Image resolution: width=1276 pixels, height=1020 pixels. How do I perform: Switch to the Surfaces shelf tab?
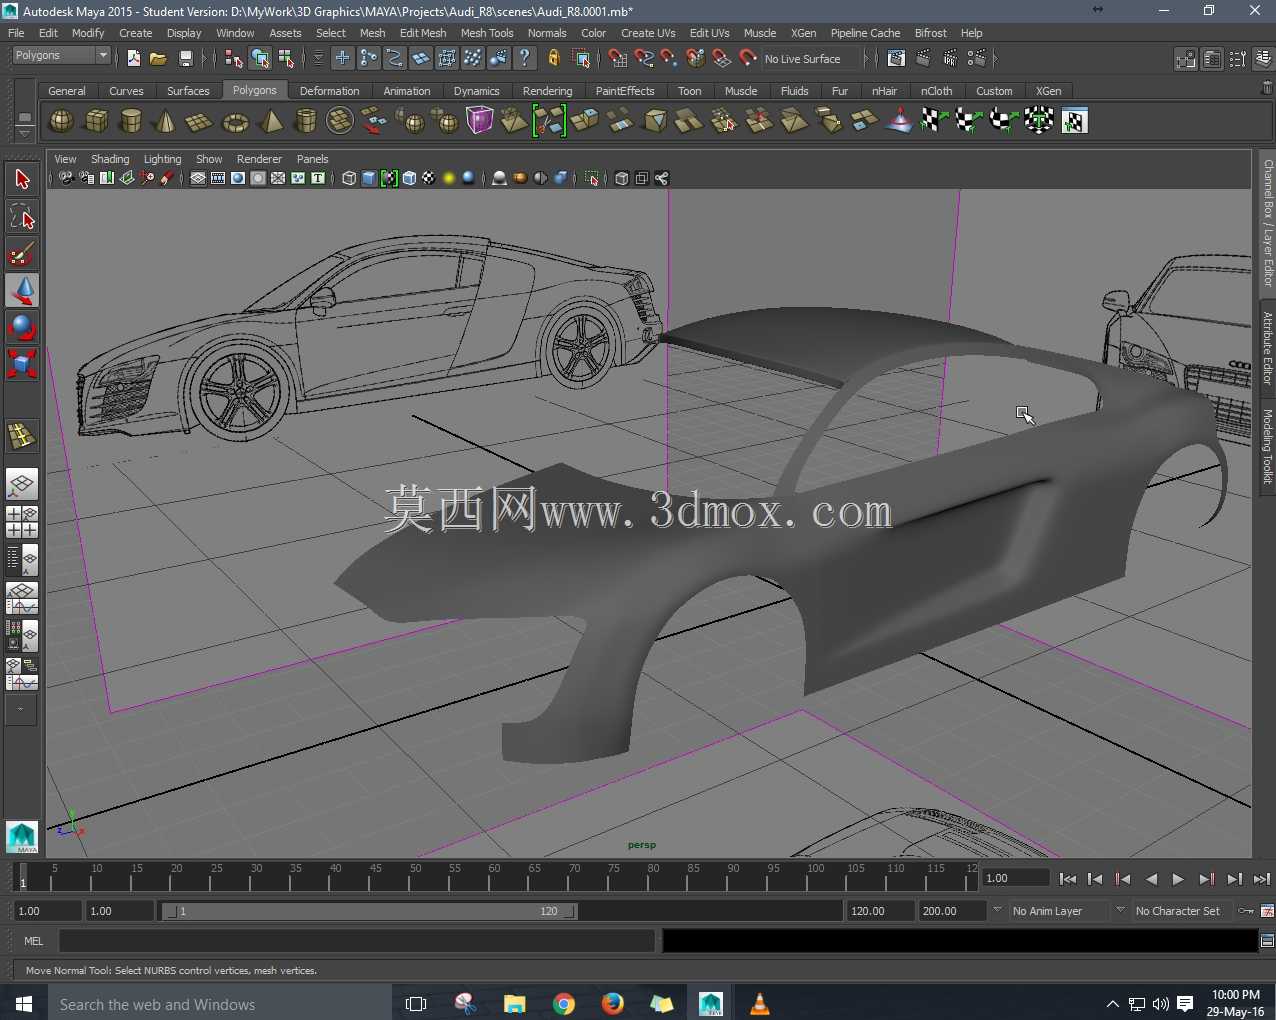(188, 91)
